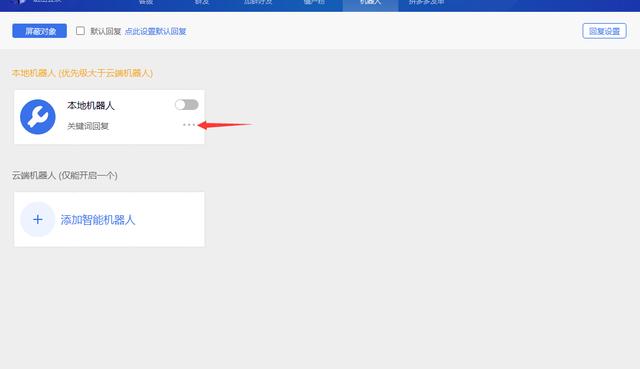Select the 本地机器人 card title

tap(91, 106)
